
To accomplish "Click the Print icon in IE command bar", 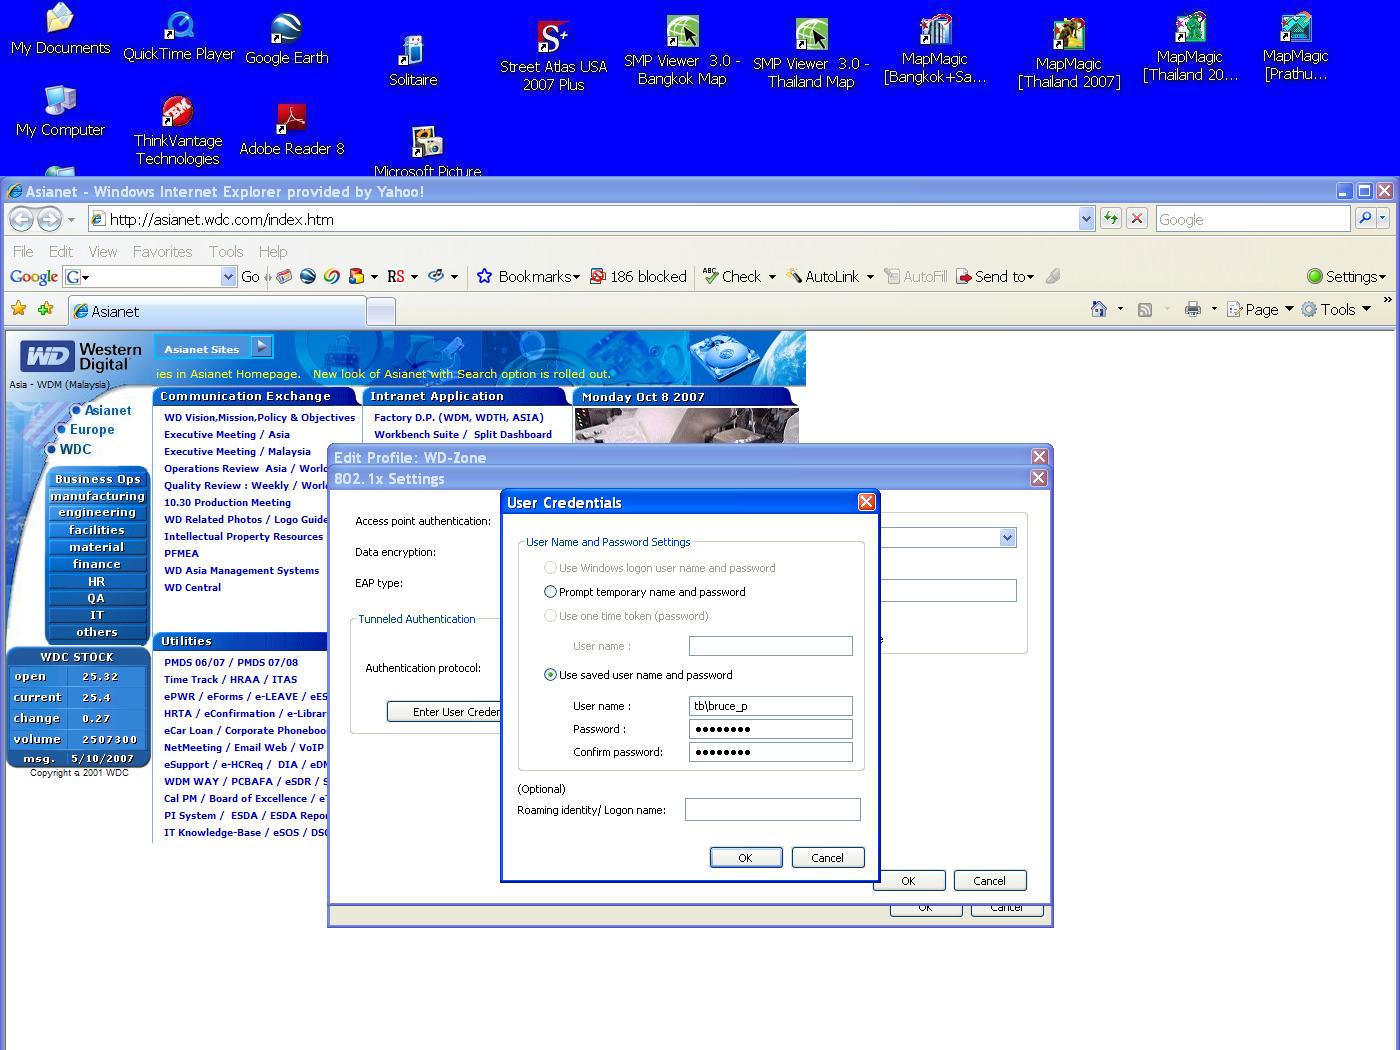I will point(1192,310).
